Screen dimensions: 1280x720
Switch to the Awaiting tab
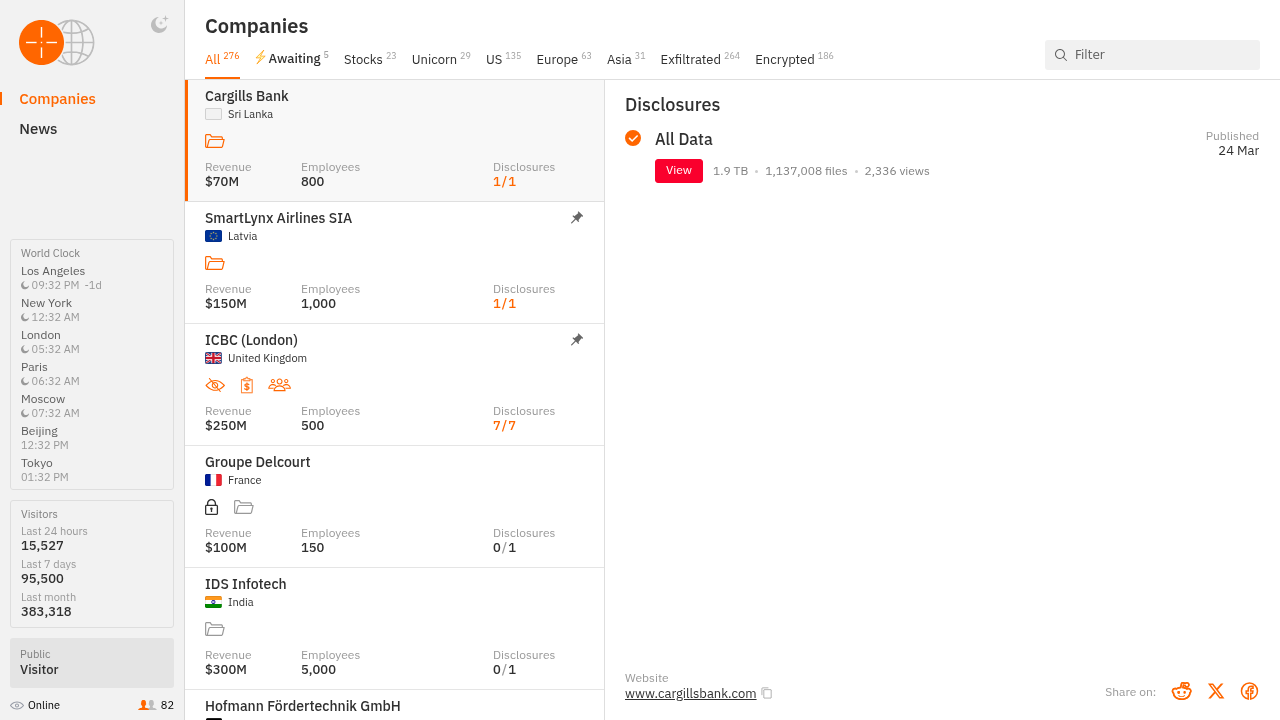[x=291, y=59]
